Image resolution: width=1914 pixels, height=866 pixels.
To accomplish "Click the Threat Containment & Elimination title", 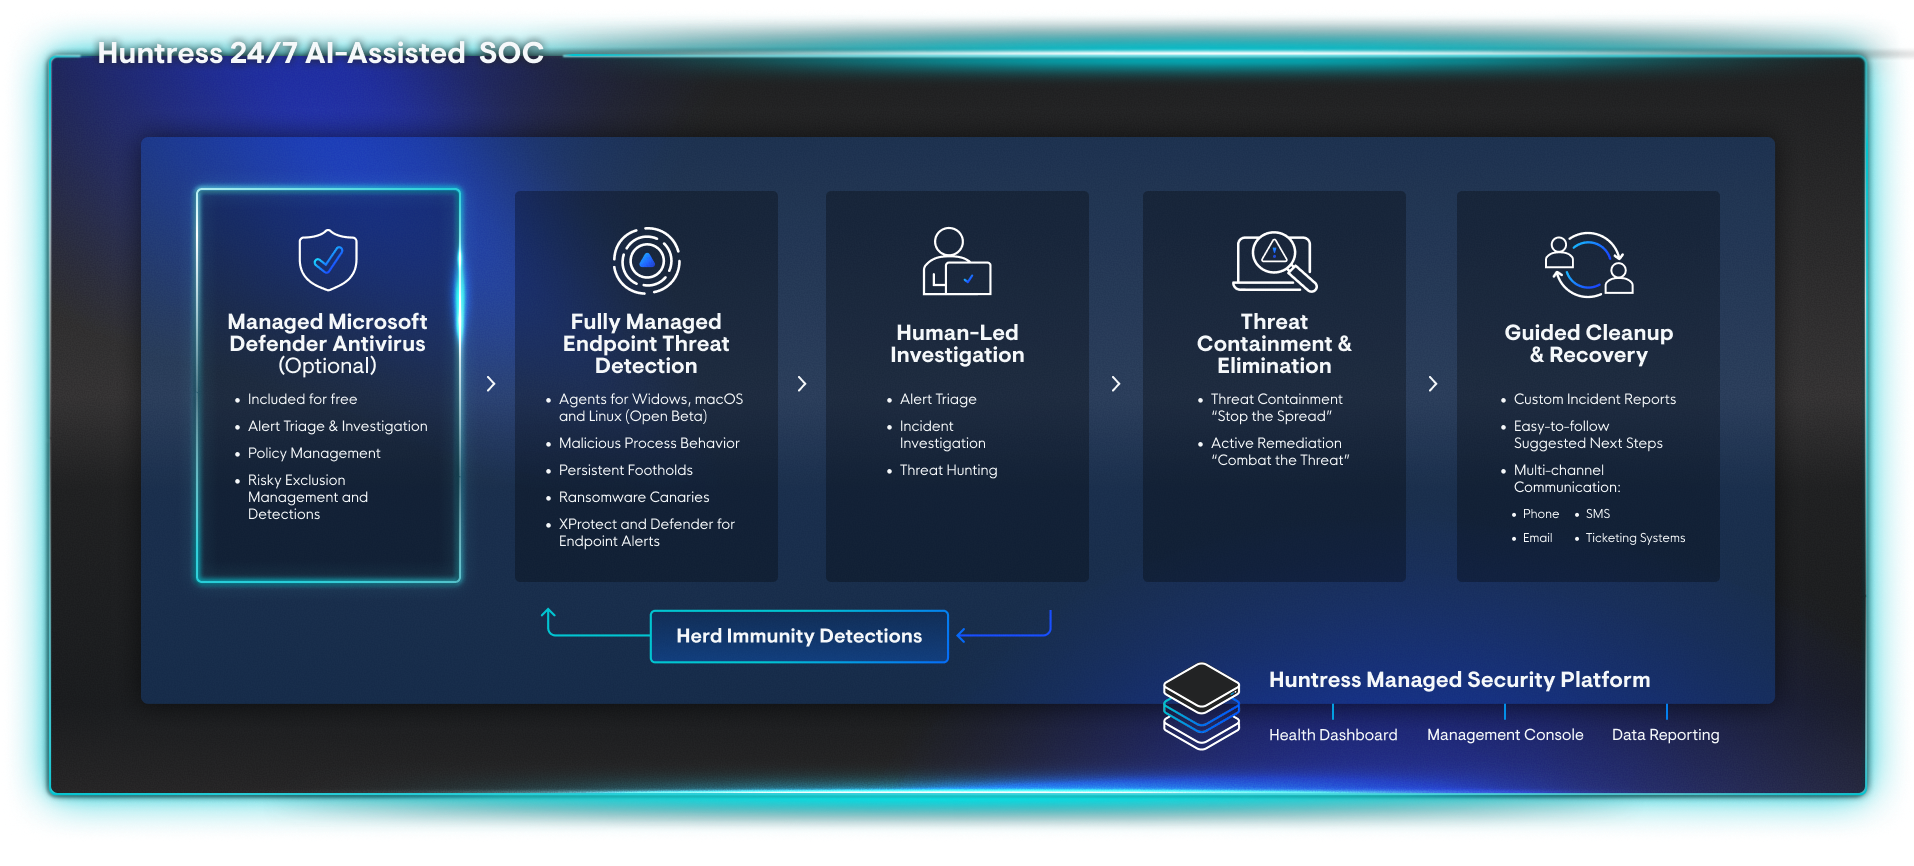I will [x=1273, y=344].
